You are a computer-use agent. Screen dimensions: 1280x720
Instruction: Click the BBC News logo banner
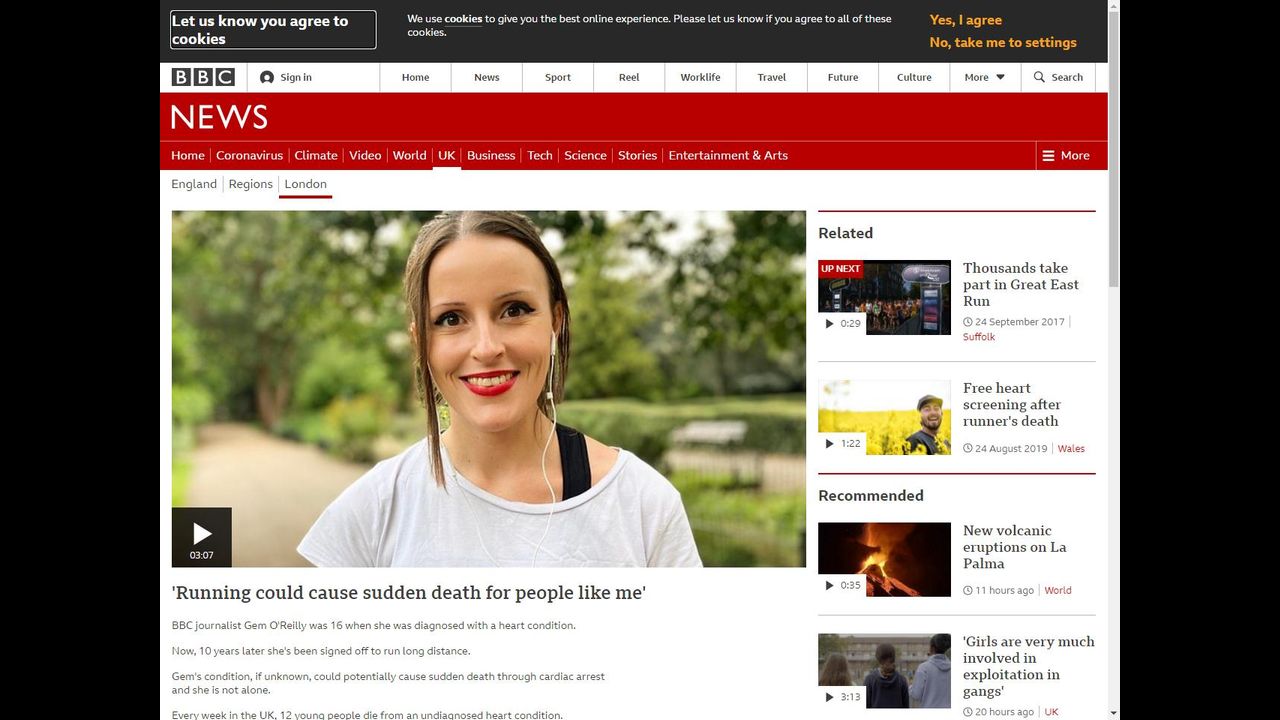219,117
